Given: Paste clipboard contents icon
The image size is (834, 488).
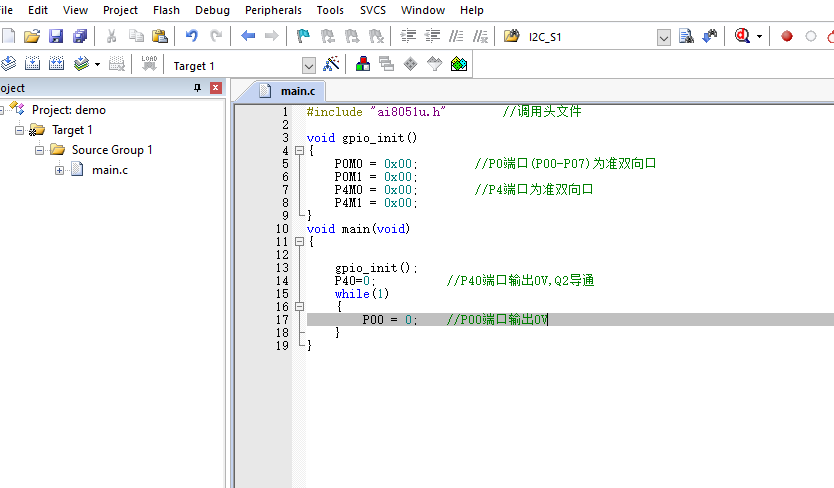Looking at the screenshot, I should point(160,36).
